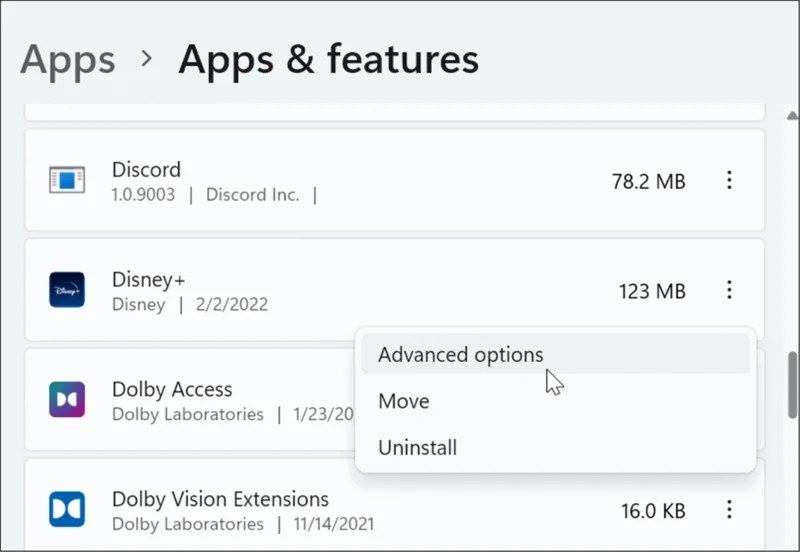Viewport: 800px width, 552px height.
Task: Go back to Apps via breadcrumb
Action: [68, 60]
